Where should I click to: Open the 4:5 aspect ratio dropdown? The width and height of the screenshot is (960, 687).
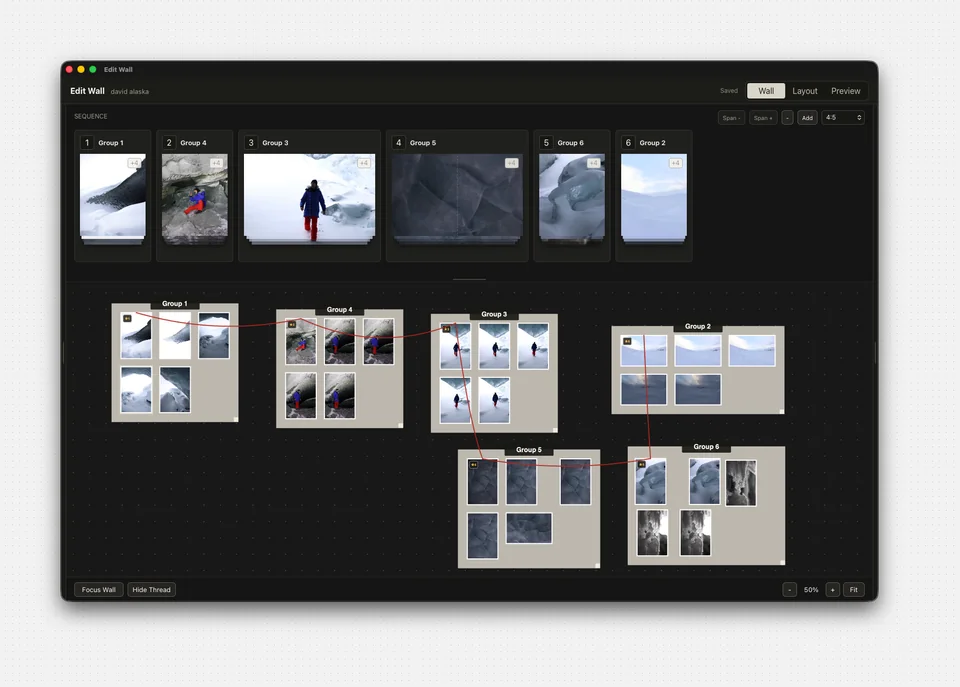(843, 118)
